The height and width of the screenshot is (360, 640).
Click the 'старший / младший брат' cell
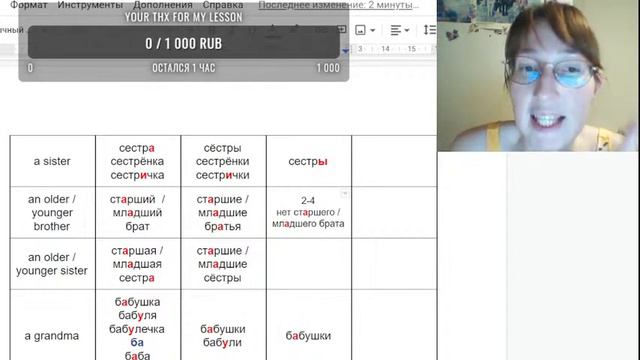coord(138,213)
